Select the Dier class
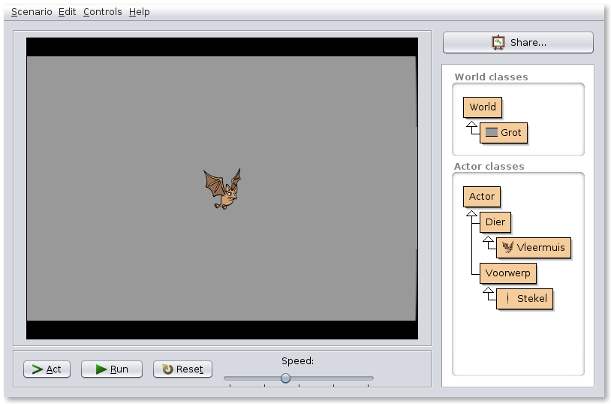Screen dimensions: 611x404 coord(495,222)
